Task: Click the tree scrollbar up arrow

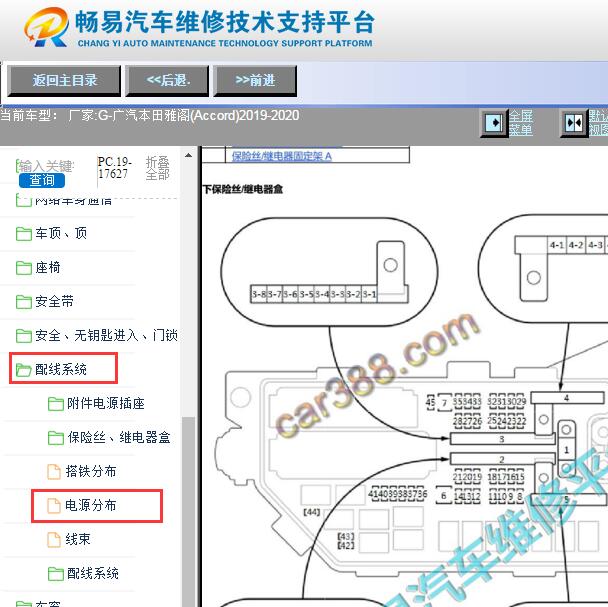Action: (188, 156)
